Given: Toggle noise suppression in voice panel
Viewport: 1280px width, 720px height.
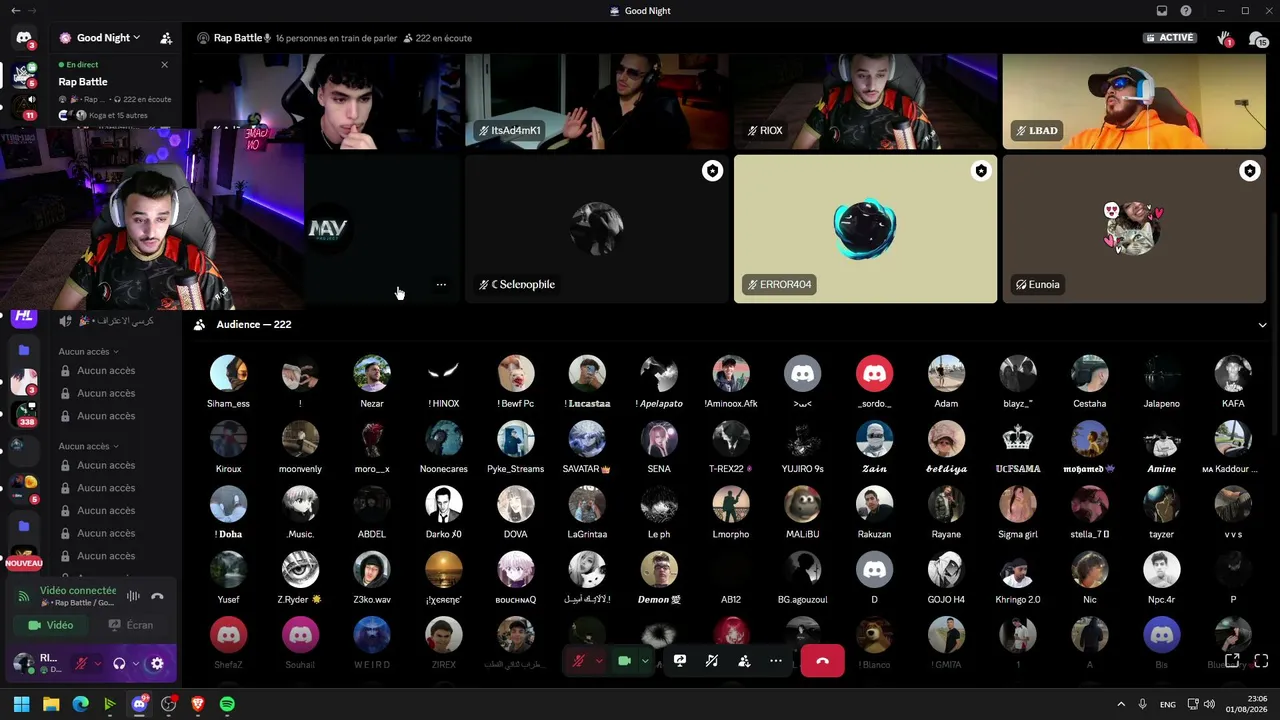Looking at the screenshot, I should tap(133, 596).
